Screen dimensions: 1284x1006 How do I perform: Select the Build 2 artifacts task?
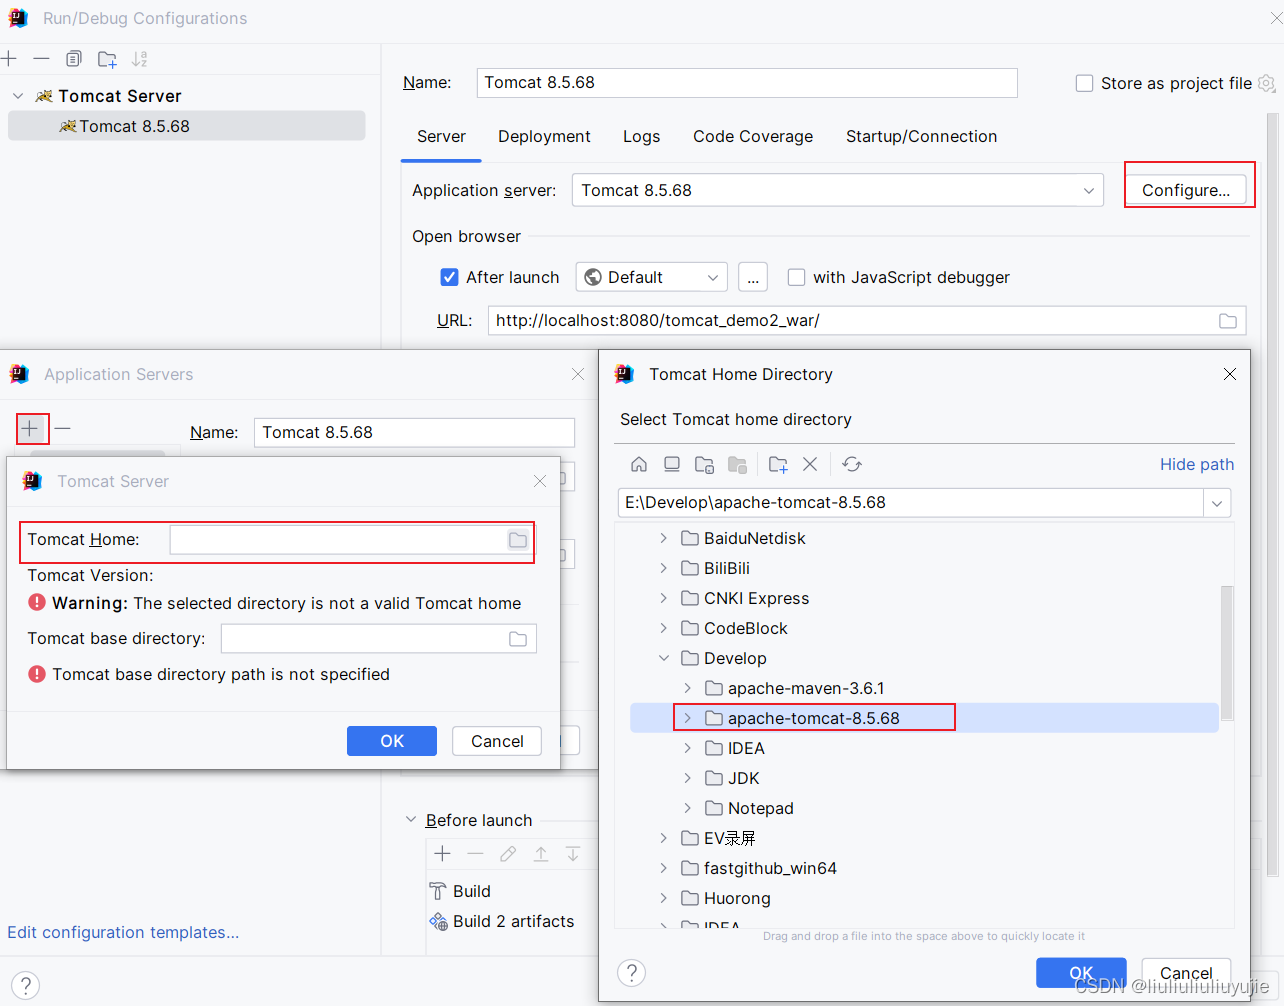[x=502, y=921]
